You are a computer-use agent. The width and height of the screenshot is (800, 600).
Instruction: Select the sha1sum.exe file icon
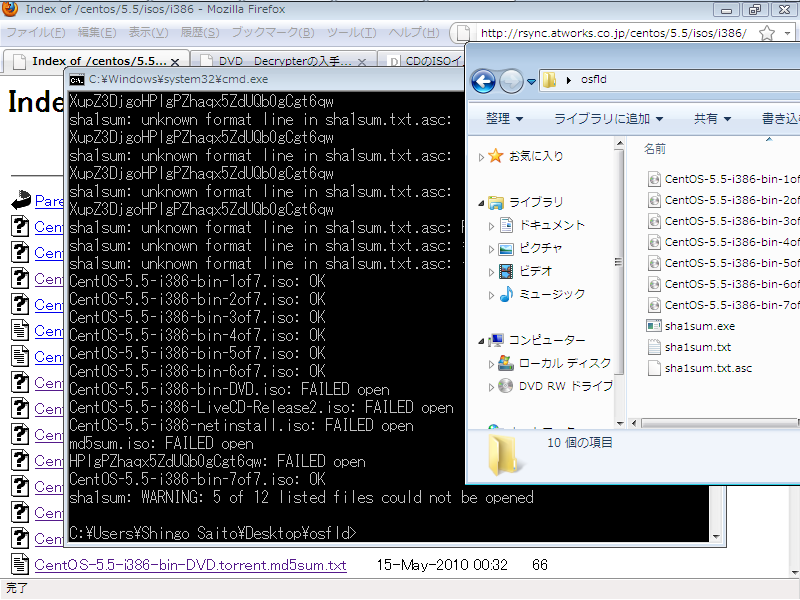(x=654, y=326)
